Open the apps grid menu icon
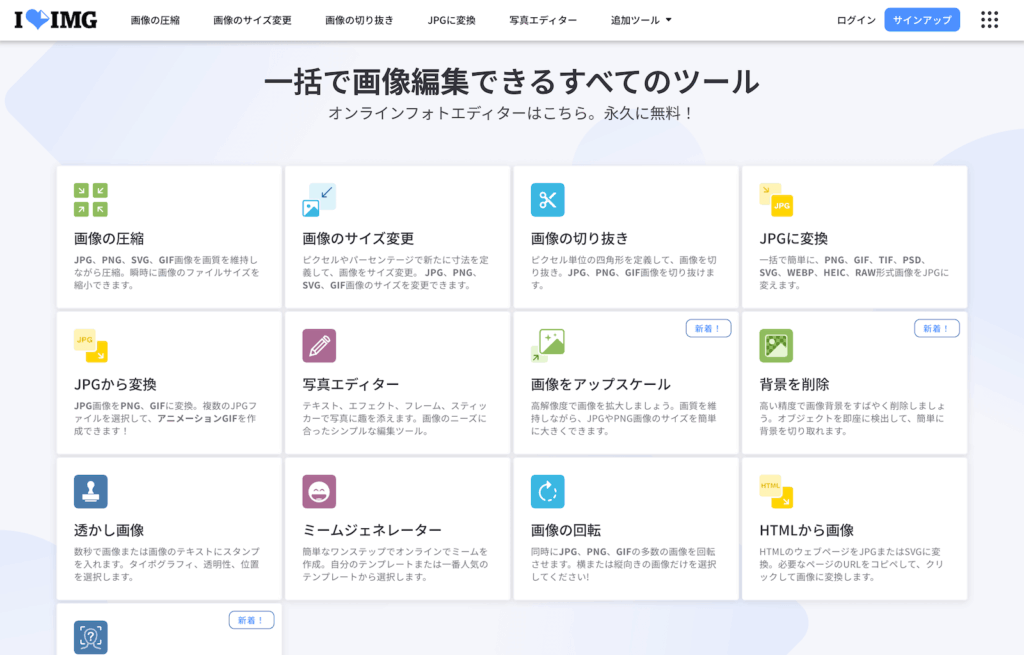This screenshot has height=655, width=1024. click(989, 20)
